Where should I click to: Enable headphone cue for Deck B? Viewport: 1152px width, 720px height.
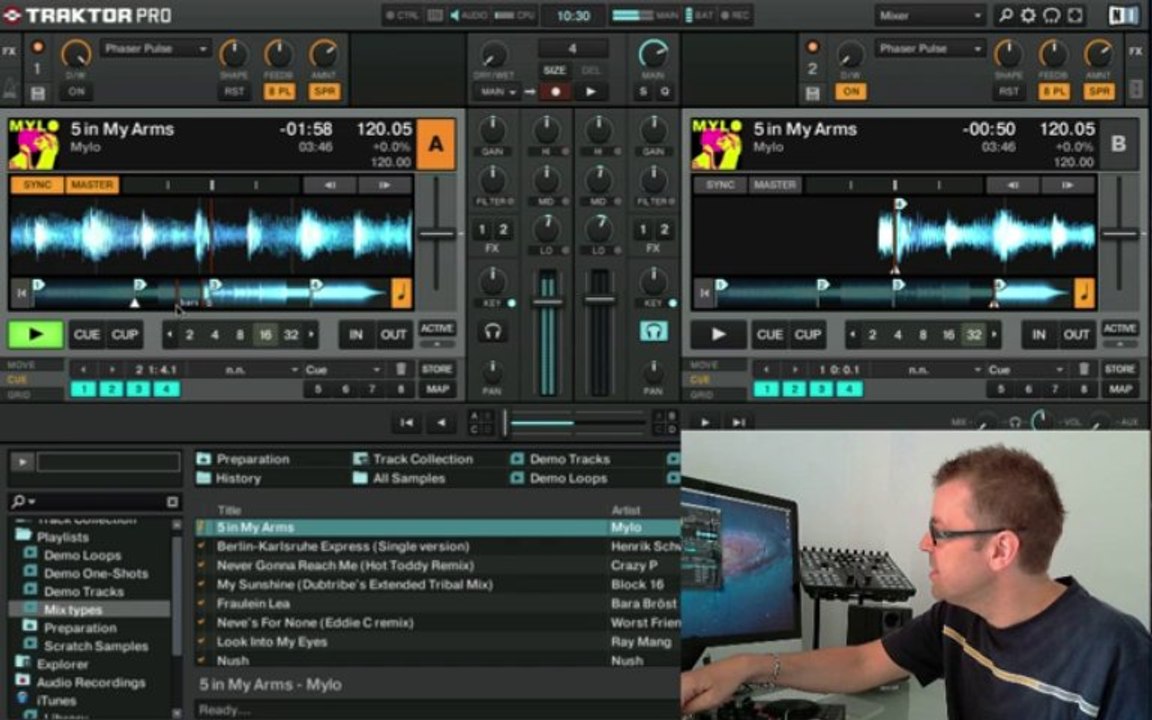(x=653, y=331)
